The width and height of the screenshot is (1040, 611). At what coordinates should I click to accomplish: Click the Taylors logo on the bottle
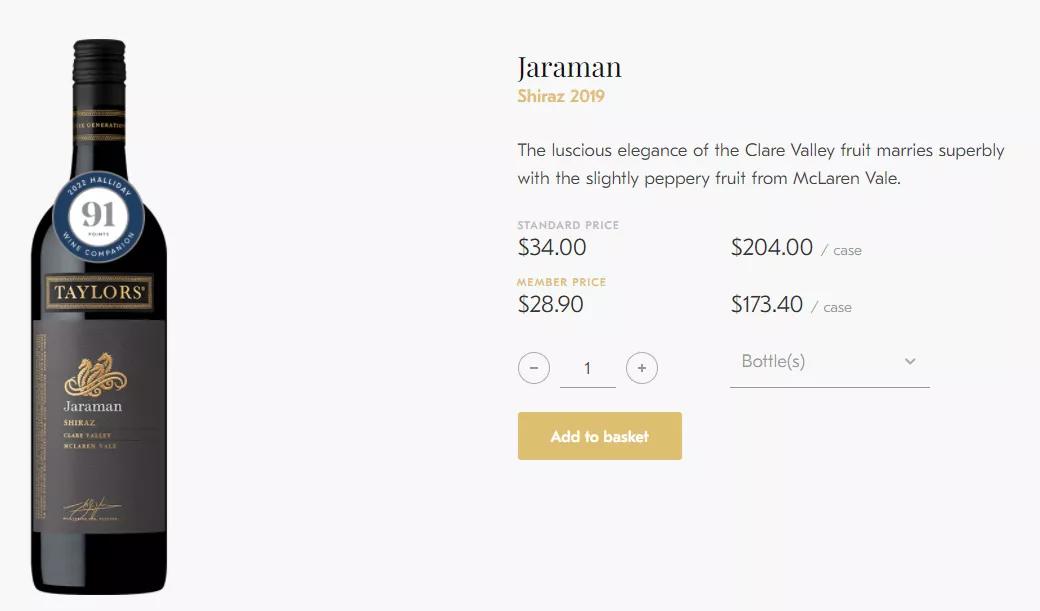98,293
